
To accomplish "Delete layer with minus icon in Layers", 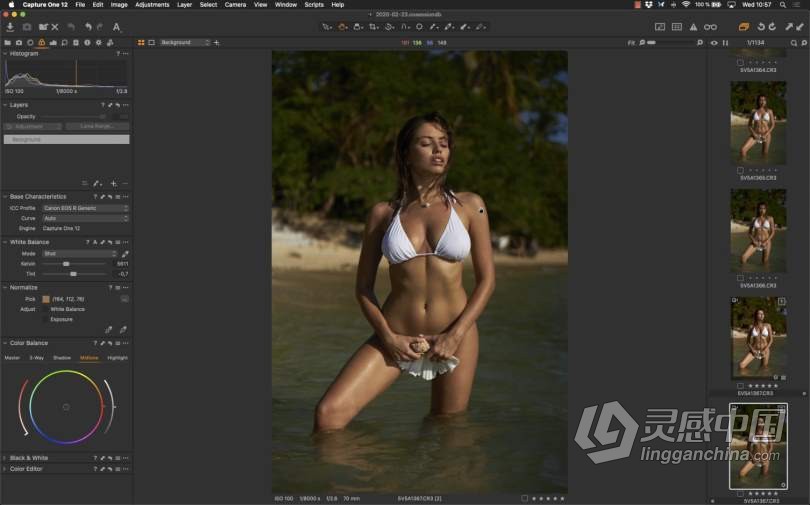I will (125, 184).
